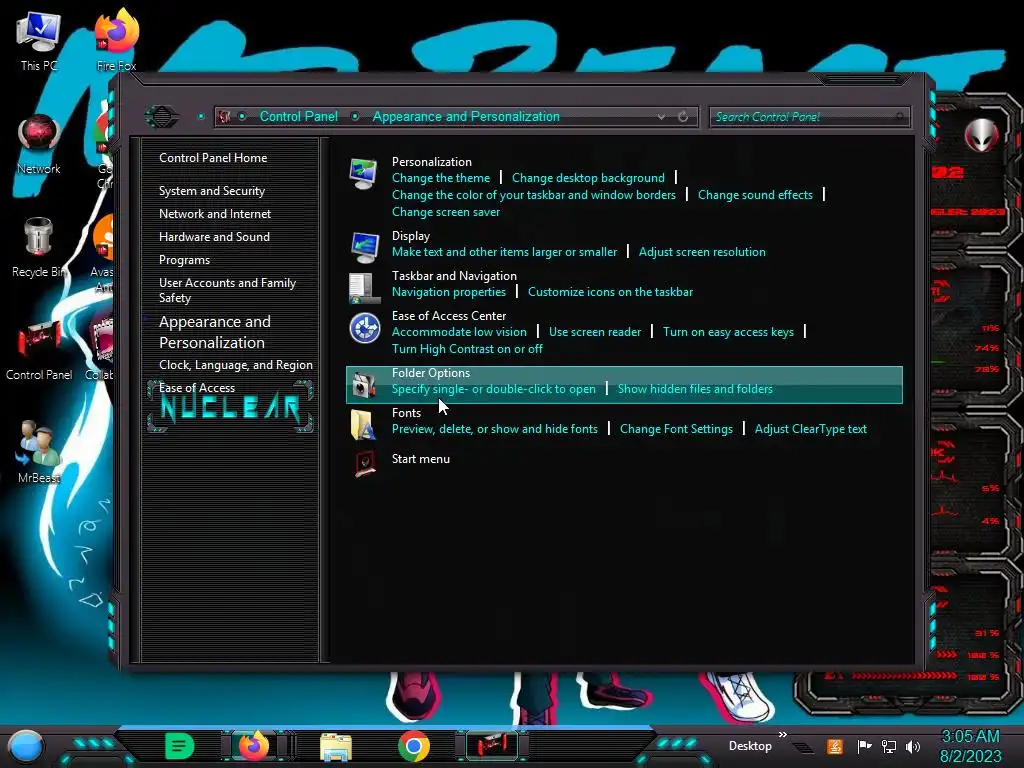Click Use screen reader link
Image resolution: width=1024 pixels, height=768 pixels.
[x=595, y=332]
